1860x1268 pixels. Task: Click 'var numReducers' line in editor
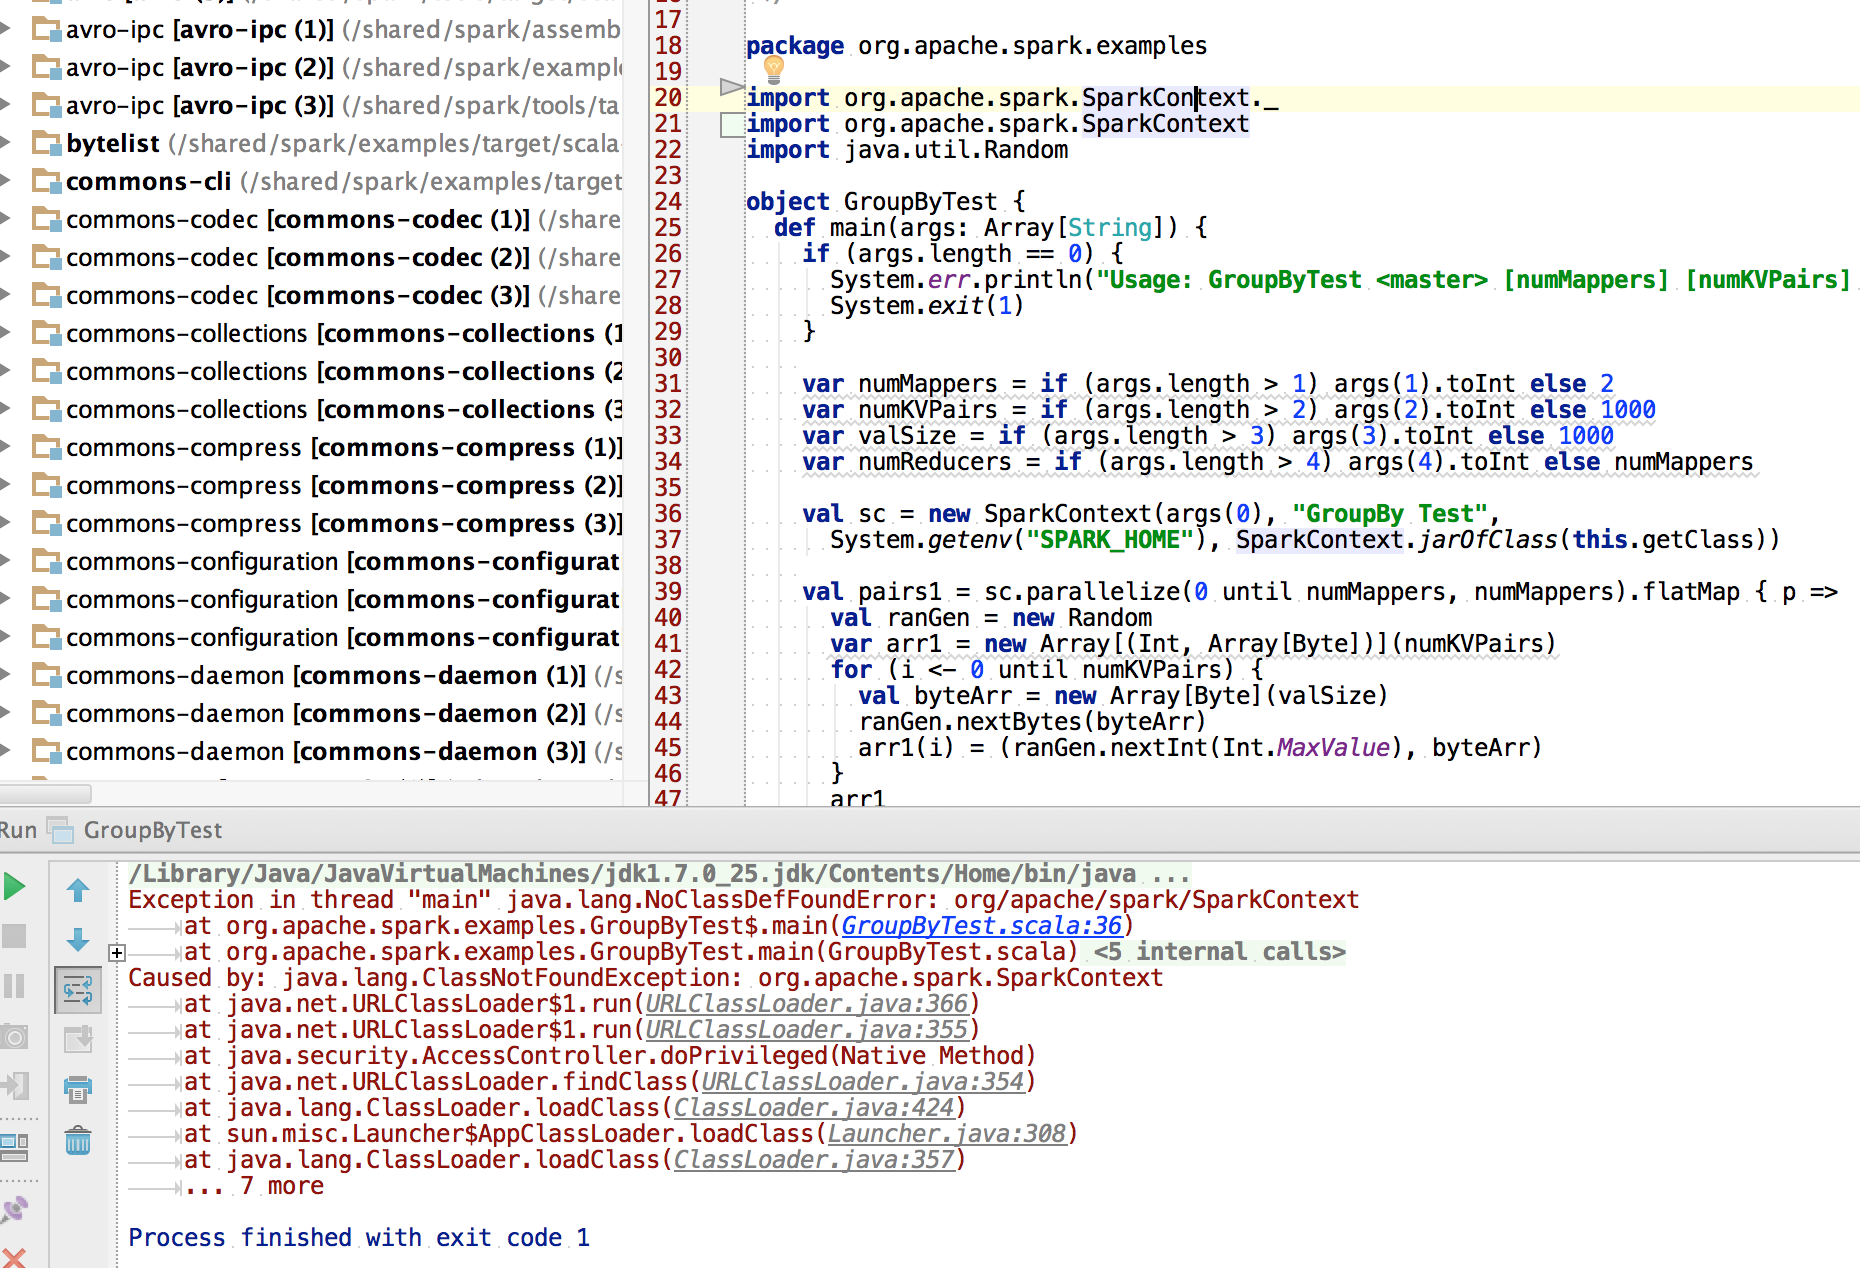pyautogui.click(x=1277, y=462)
